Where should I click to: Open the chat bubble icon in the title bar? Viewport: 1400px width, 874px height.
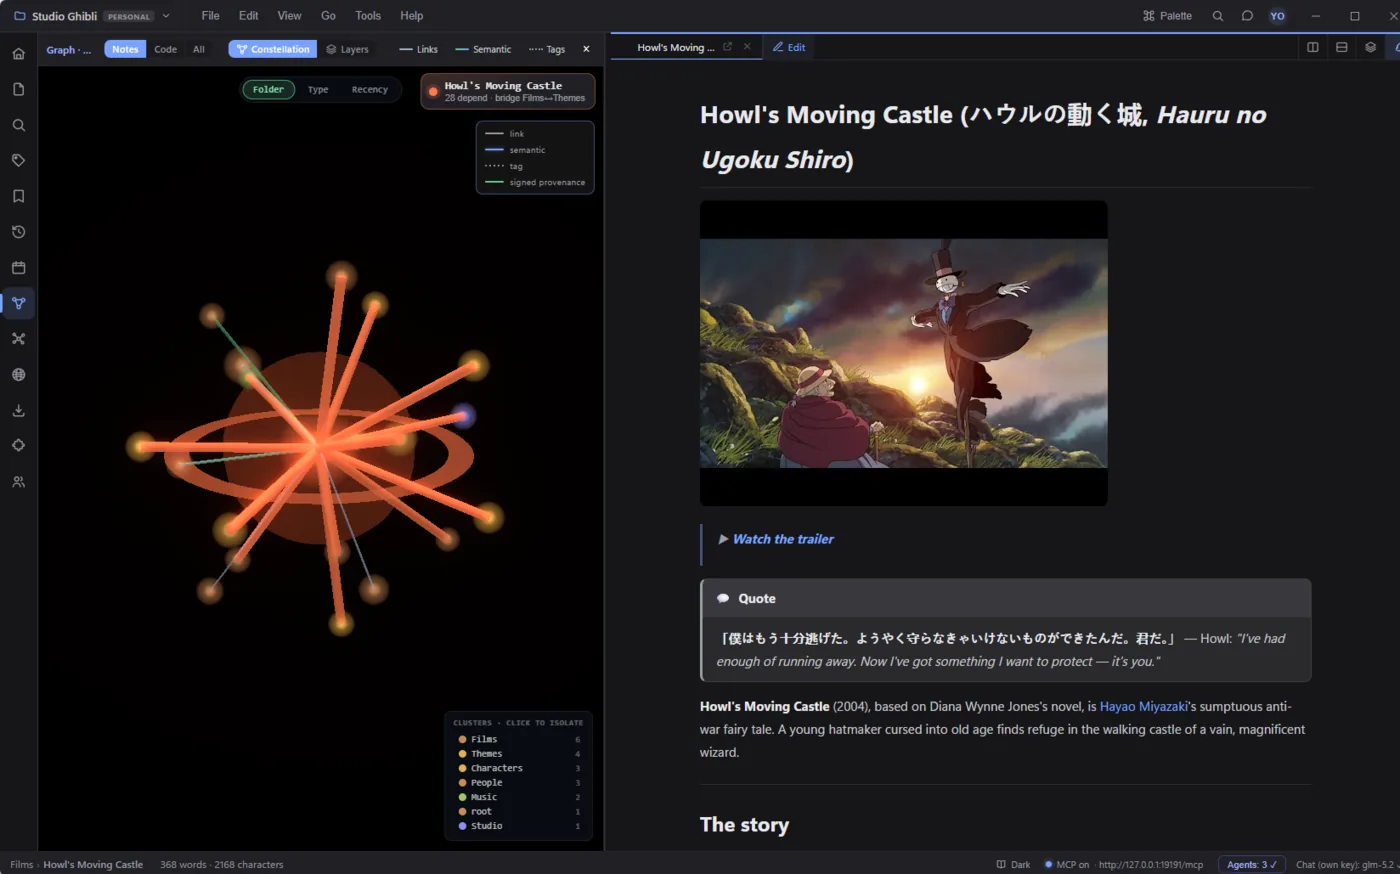tap(1247, 16)
